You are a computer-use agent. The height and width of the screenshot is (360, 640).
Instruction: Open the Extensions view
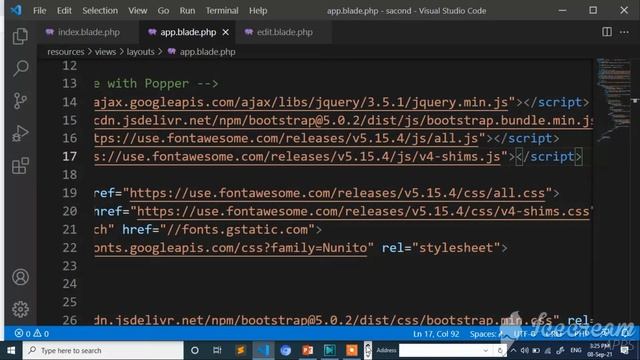pos(20,166)
